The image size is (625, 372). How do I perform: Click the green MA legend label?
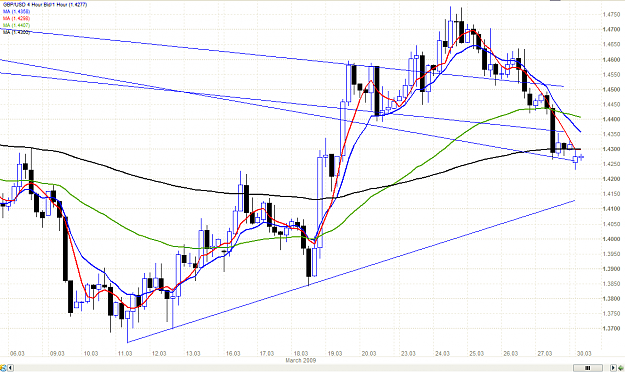(x=16, y=25)
